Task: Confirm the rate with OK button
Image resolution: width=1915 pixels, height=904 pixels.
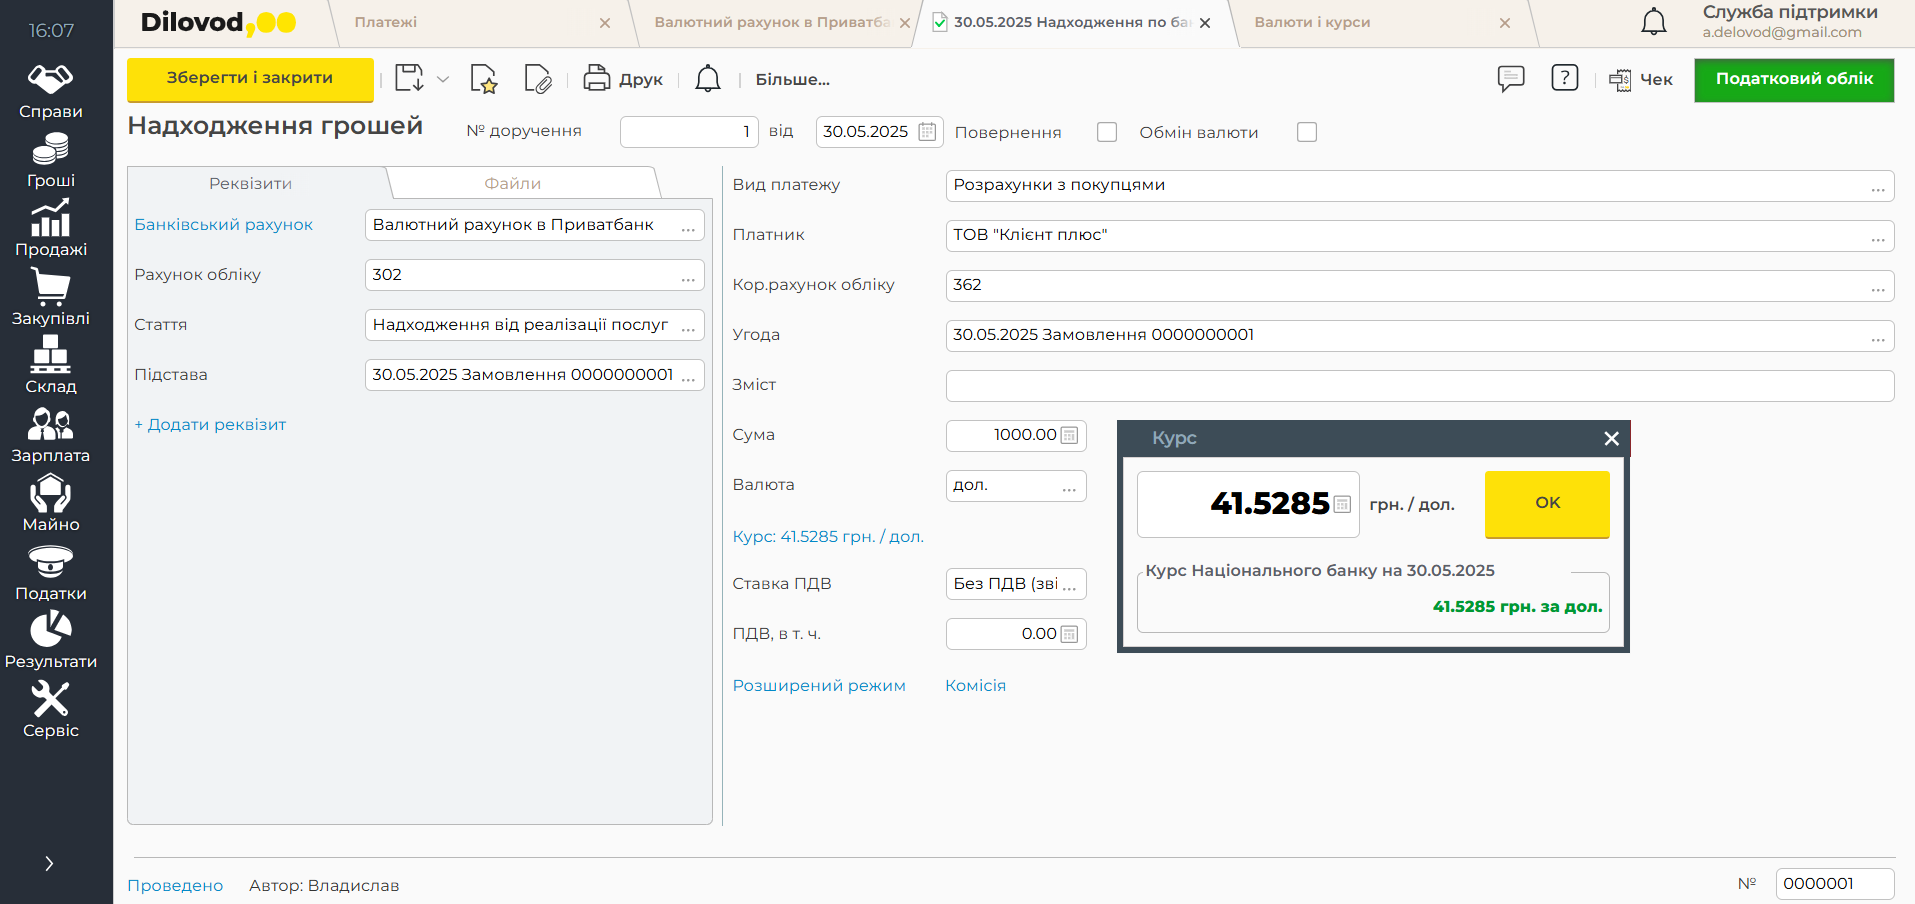Action: tap(1546, 503)
